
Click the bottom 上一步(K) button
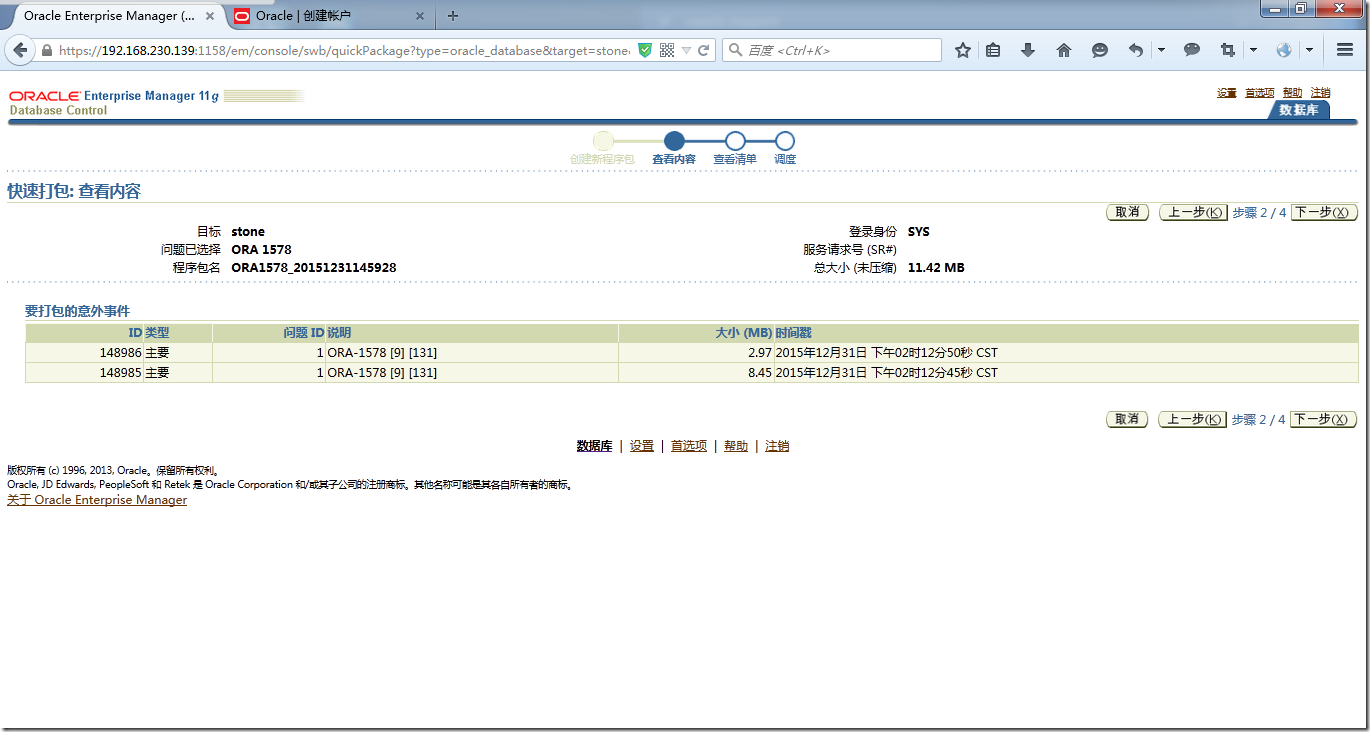point(1193,419)
